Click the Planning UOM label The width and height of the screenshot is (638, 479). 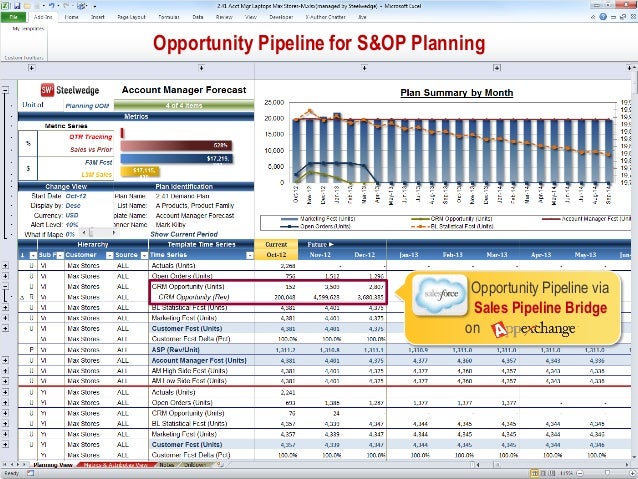coord(87,106)
